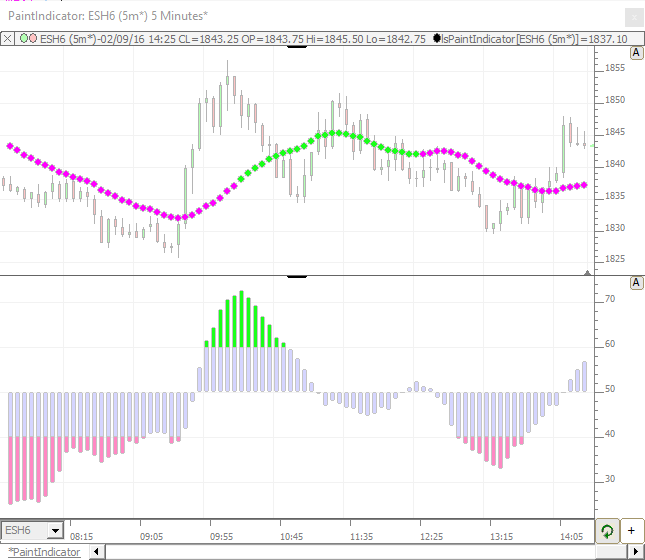This screenshot has width=645, height=560.
Task: Click the horizontal scrollbar right arrow
Action: point(636,552)
